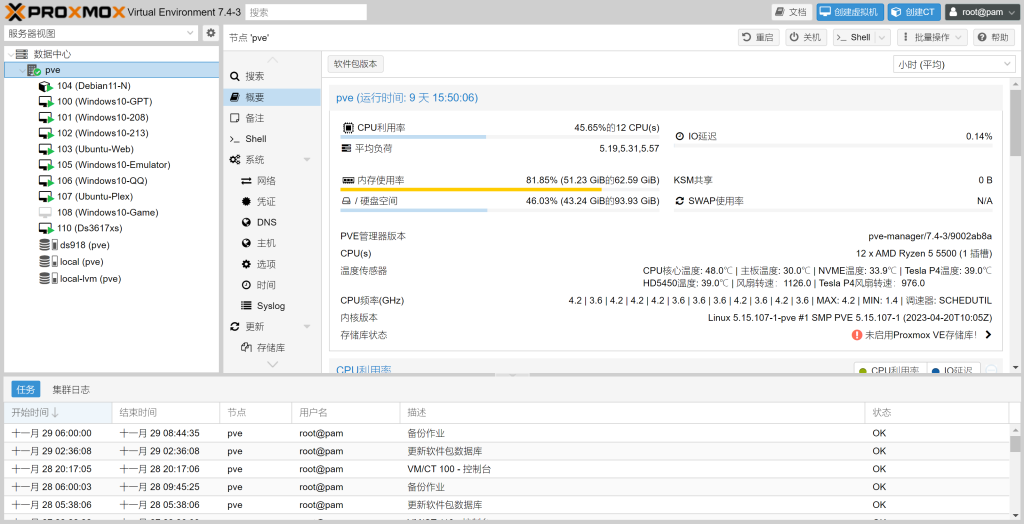This screenshot has height=524, width=1024.
Task: Click the 帮助 help button
Action: [x=994, y=37]
